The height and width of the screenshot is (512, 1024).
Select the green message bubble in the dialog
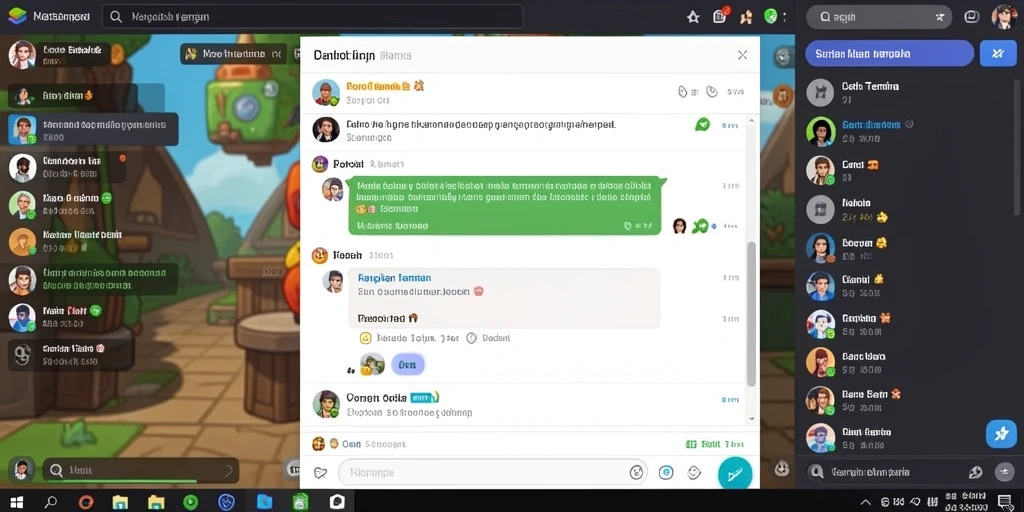click(504, 205)
